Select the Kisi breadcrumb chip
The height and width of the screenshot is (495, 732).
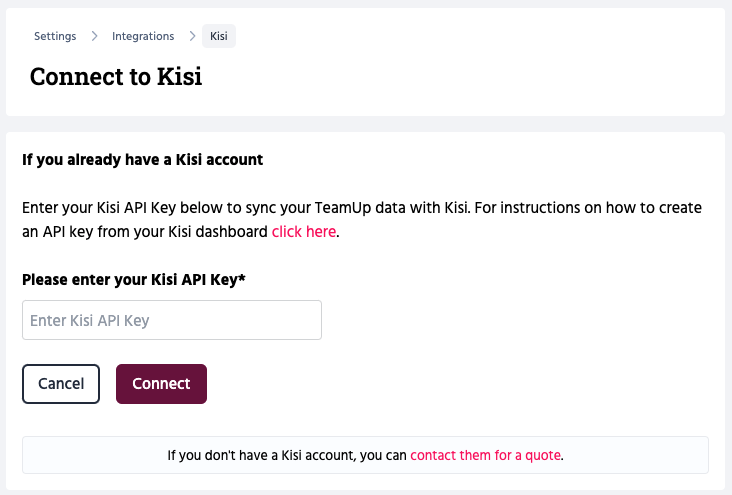click(x=219, y=36)
